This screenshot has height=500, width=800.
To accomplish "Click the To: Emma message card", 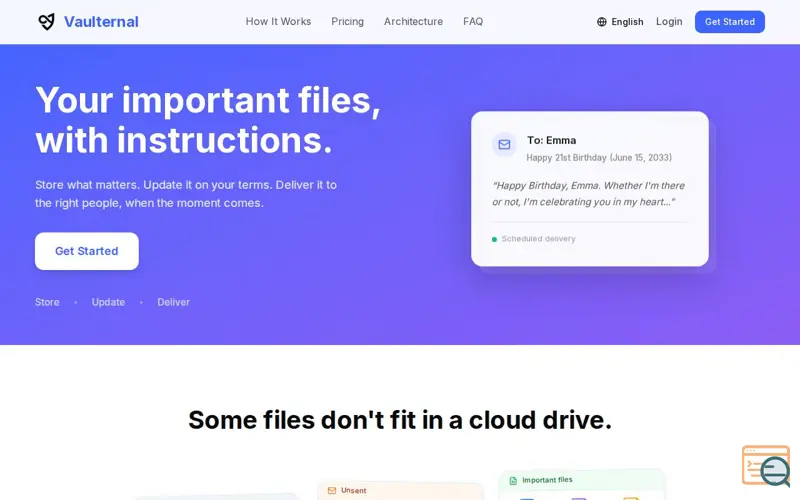I will coord(590,189).
